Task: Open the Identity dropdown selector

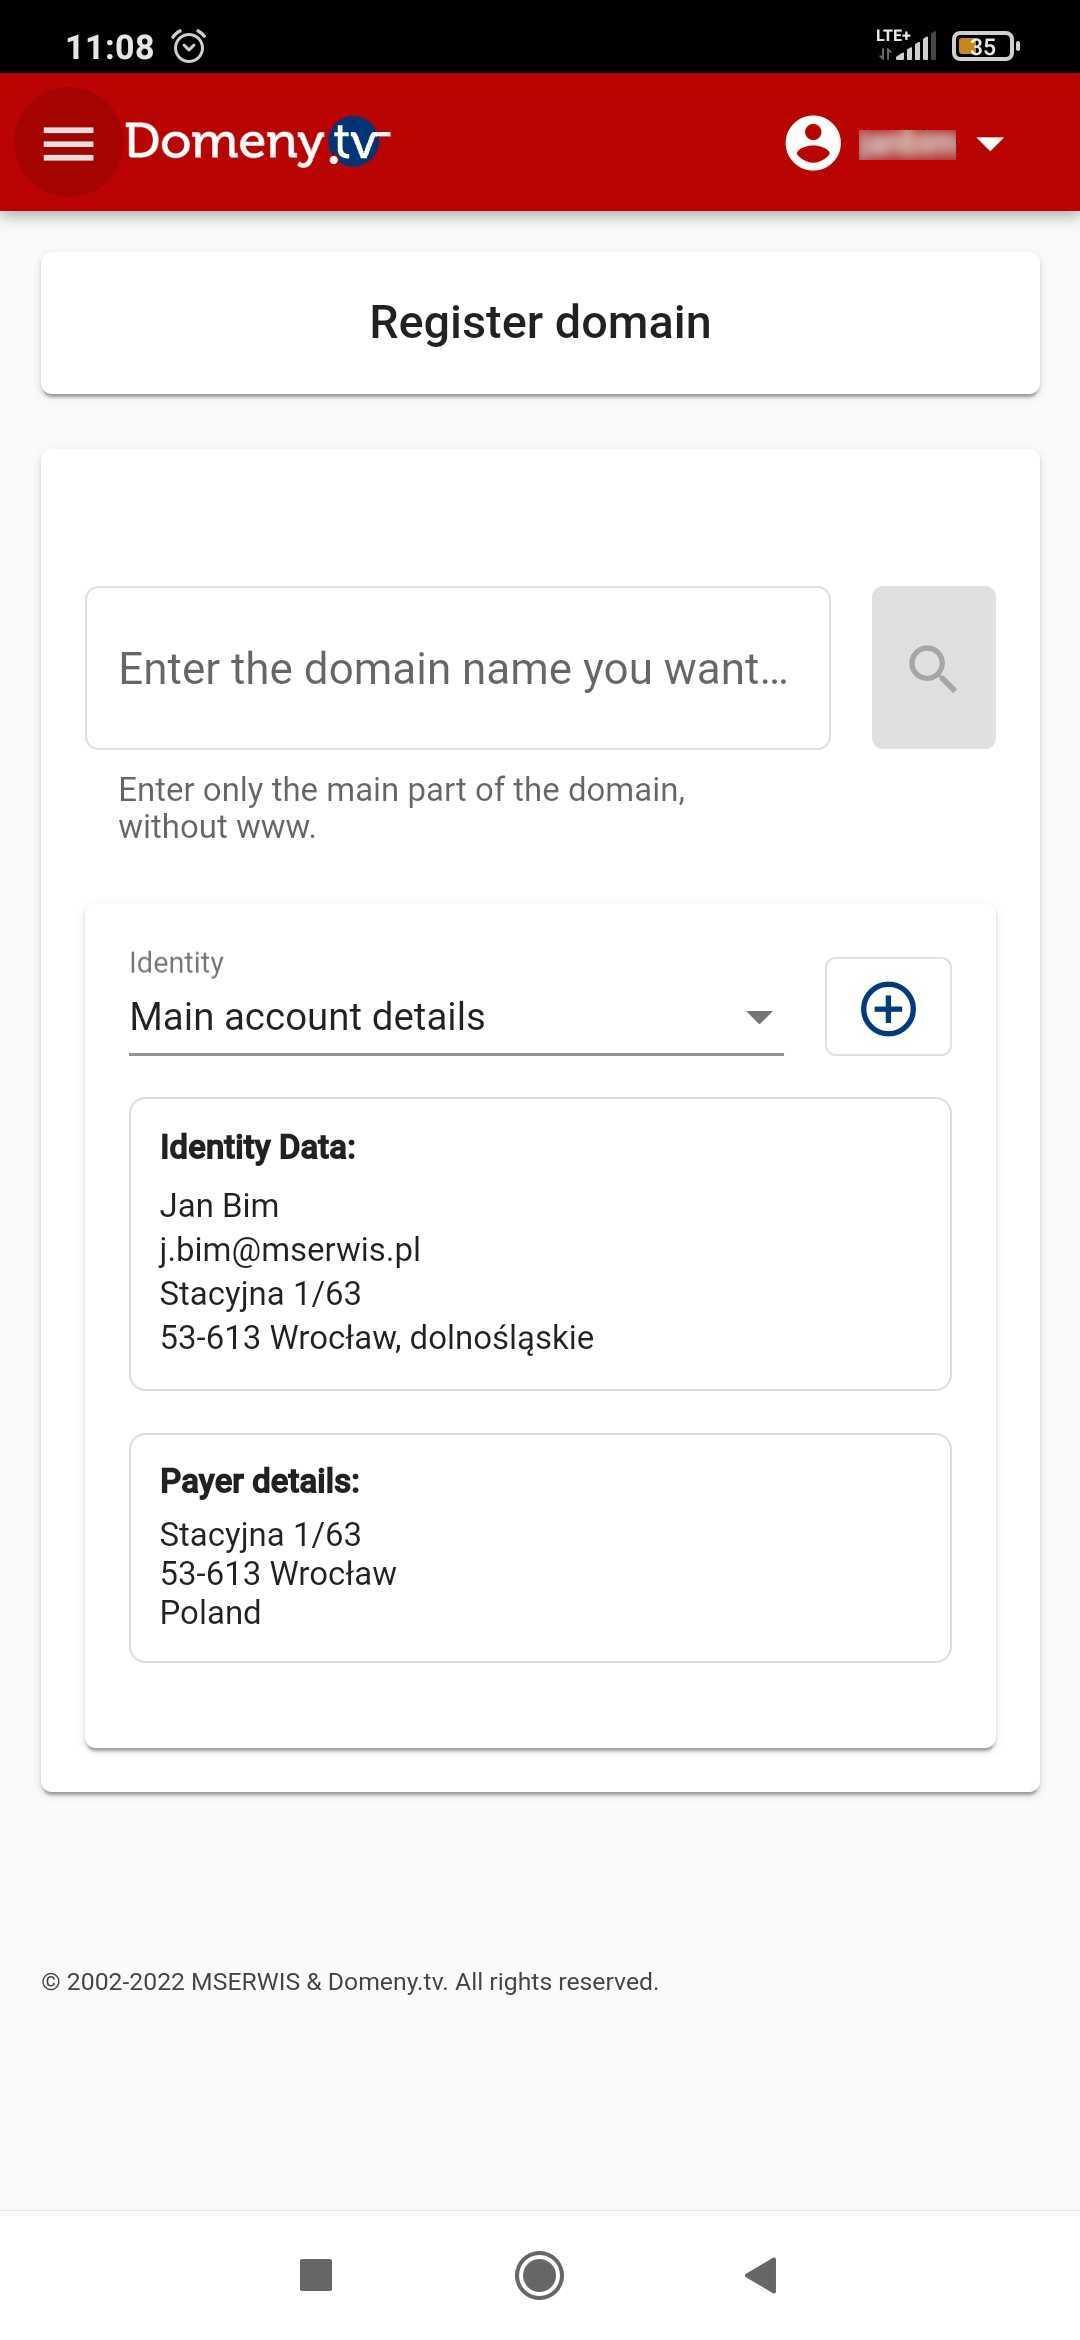Action: click(x=456, y=1003)
